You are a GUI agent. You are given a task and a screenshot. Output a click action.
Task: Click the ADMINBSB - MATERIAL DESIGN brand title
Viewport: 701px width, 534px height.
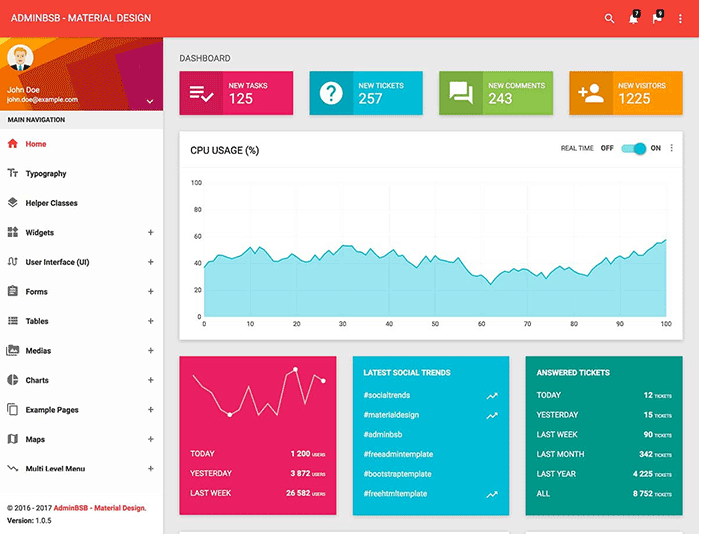[x=81, y=18]
